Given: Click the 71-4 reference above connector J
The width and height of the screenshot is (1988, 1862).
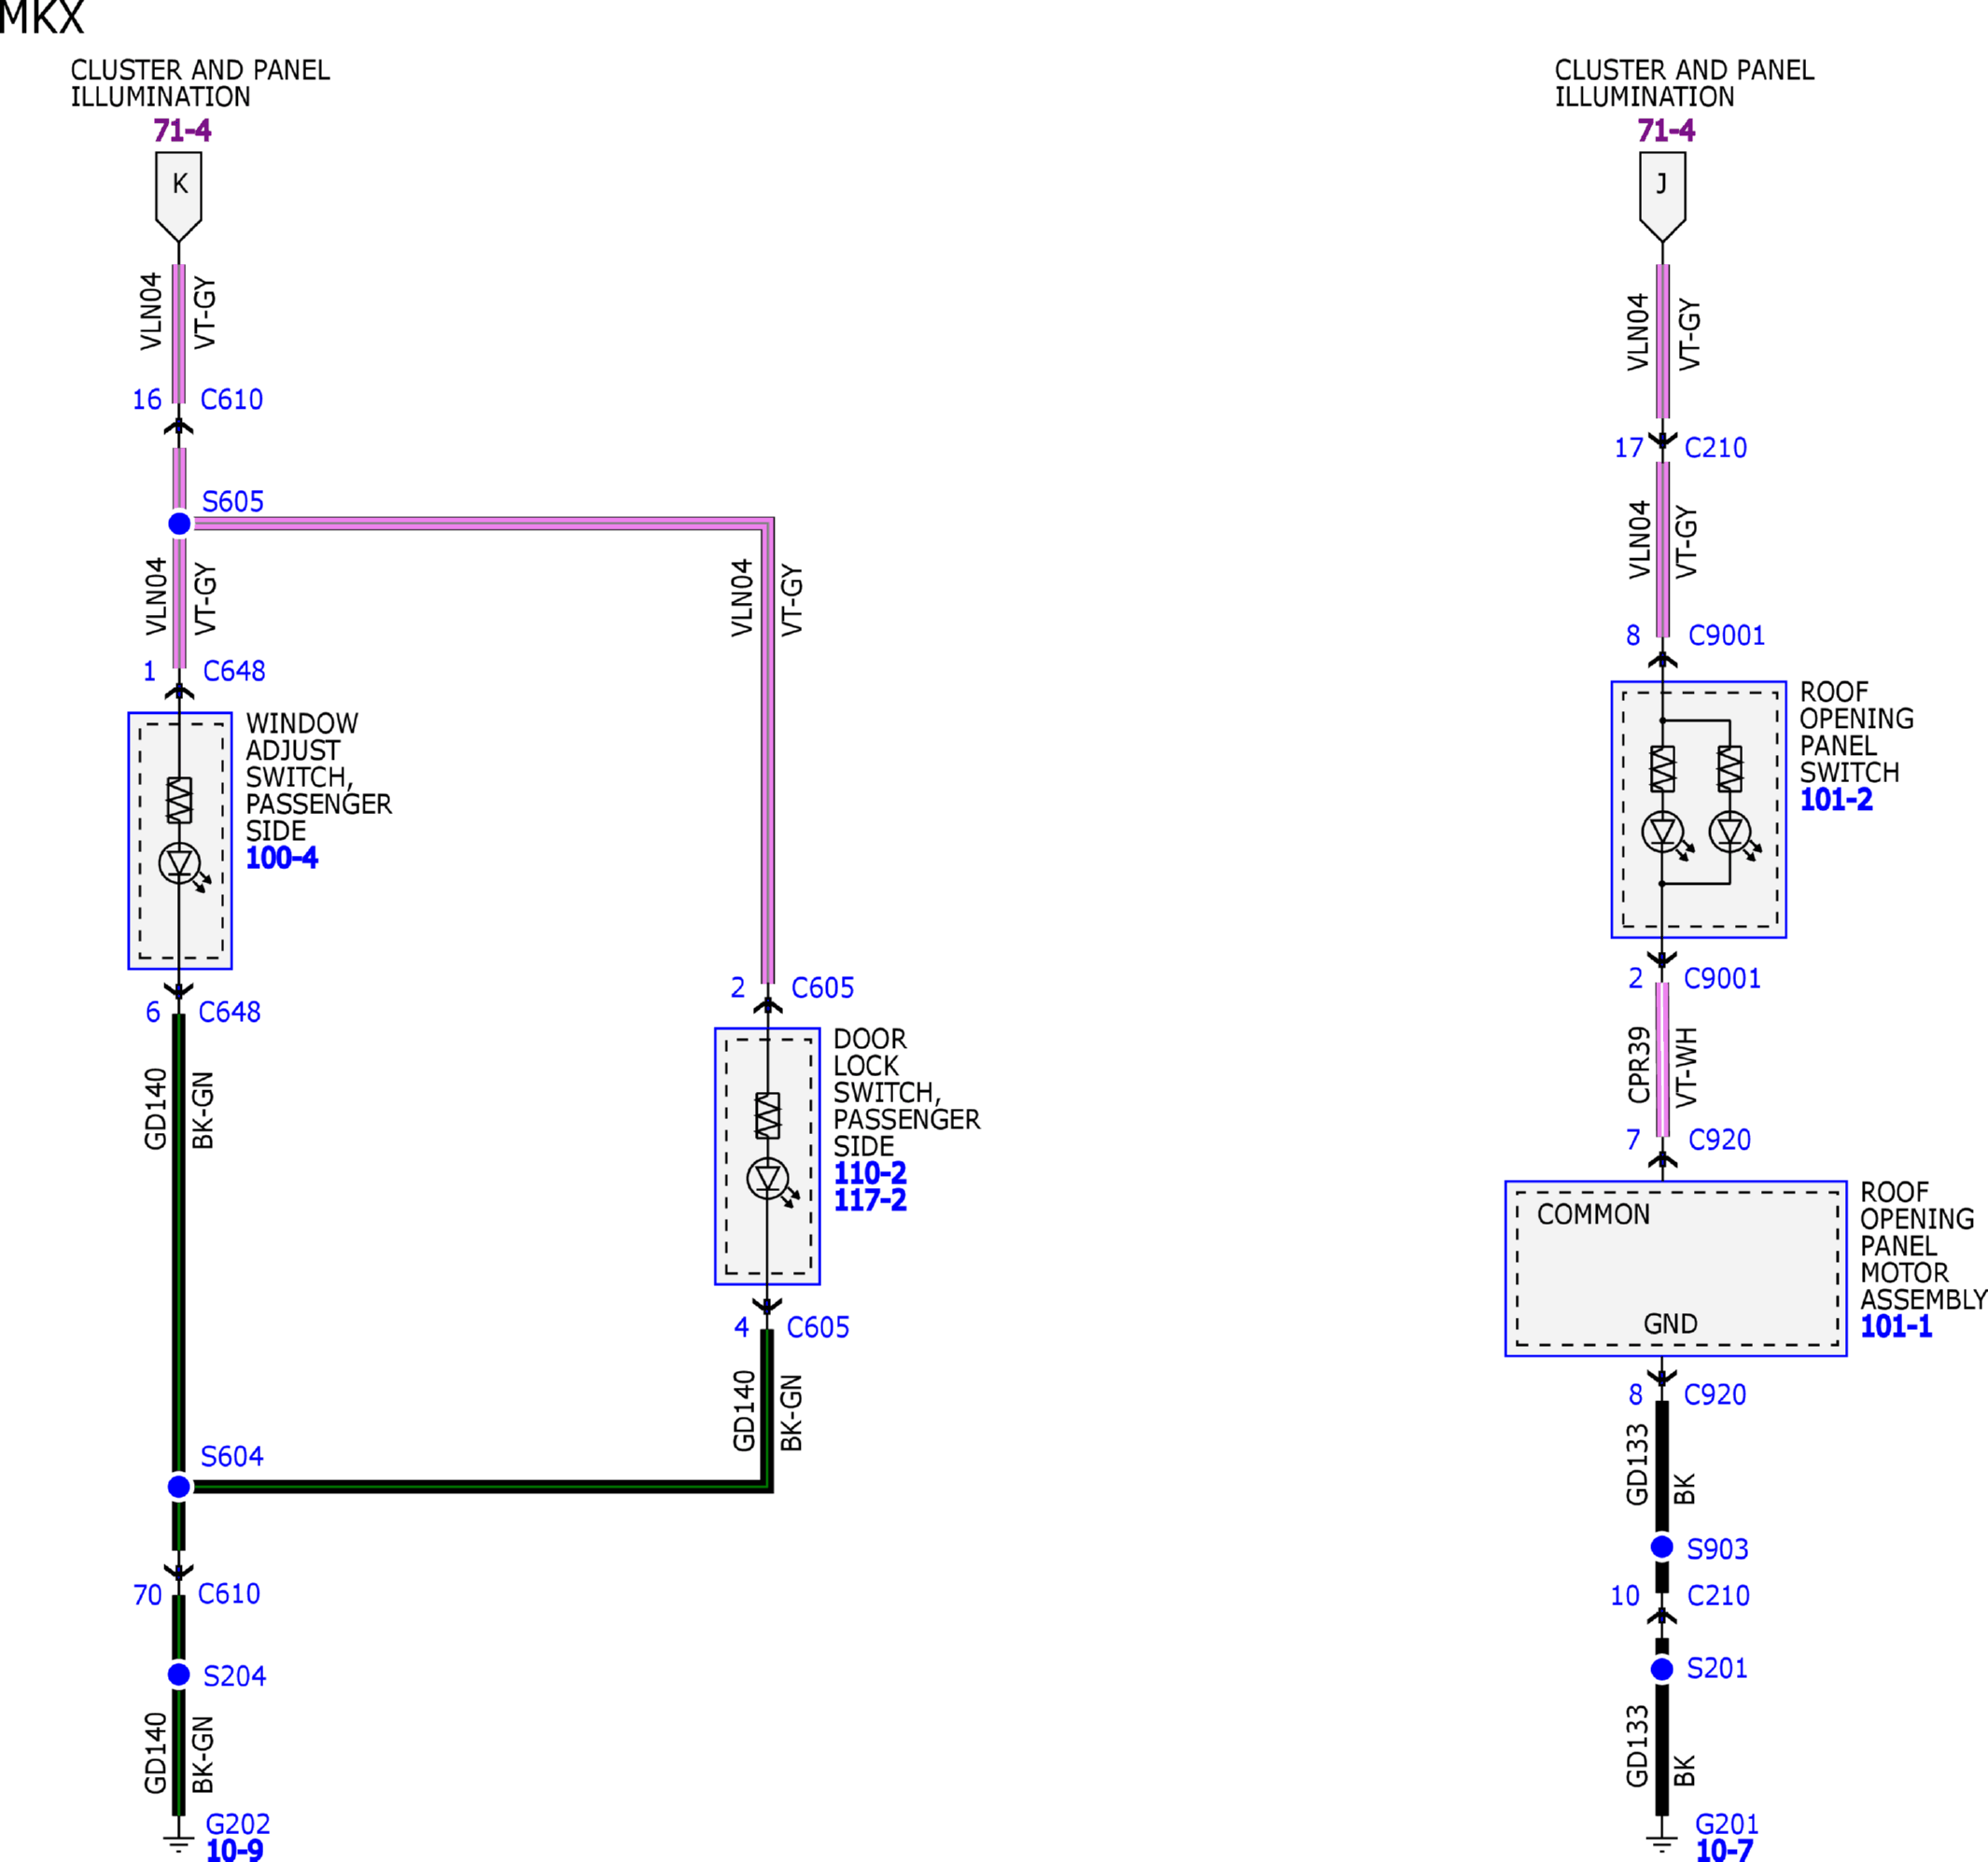Looking at the screenshot, I should 1666,131.
